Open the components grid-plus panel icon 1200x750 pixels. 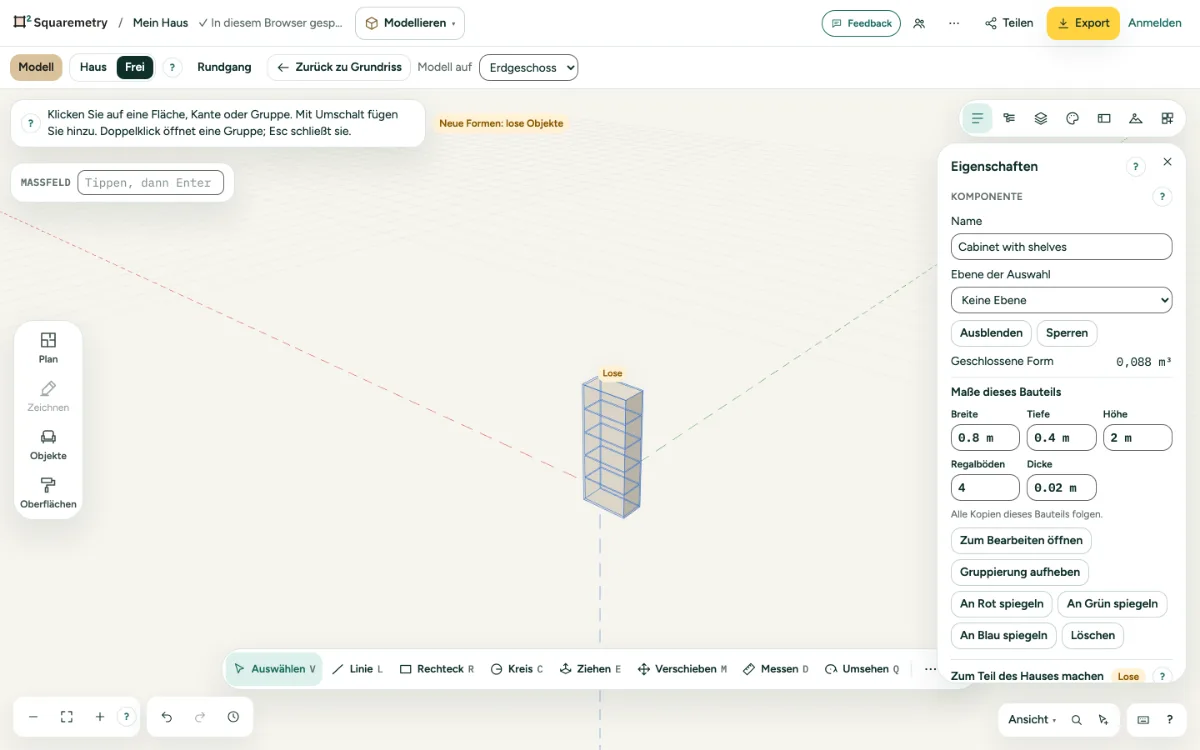1167,118
